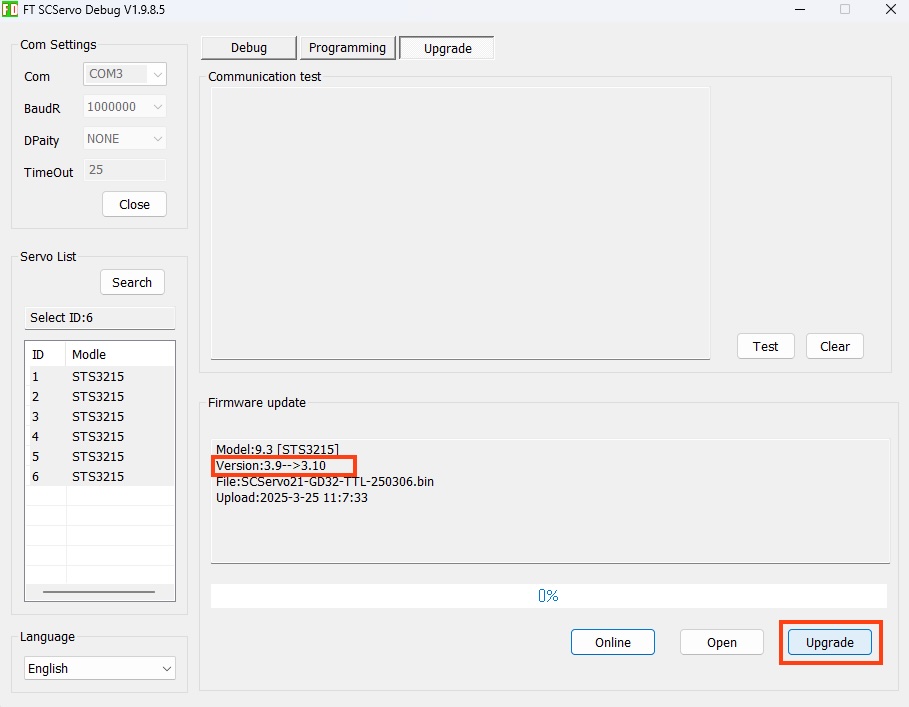Open the Programming tab
Viewport: 909px width, 707px height.
click(x=347, y=48)
